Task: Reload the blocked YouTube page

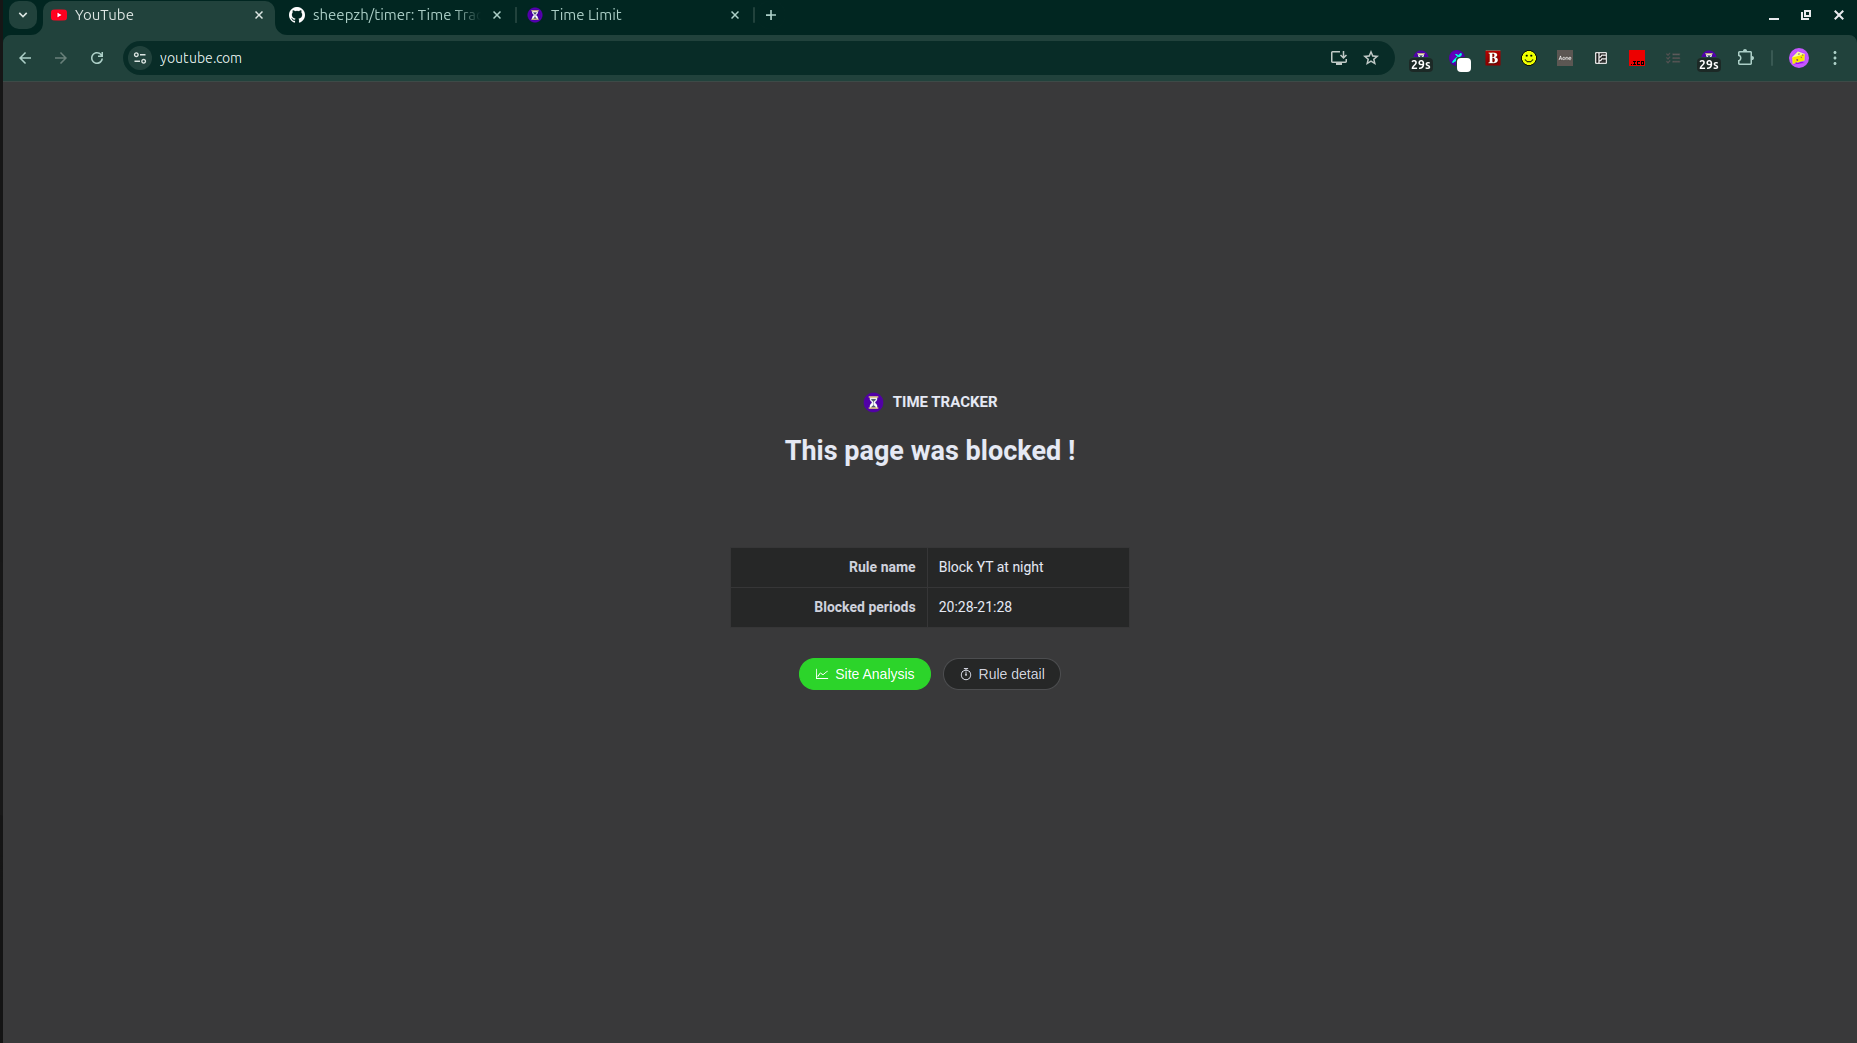Action: (97, 58)
